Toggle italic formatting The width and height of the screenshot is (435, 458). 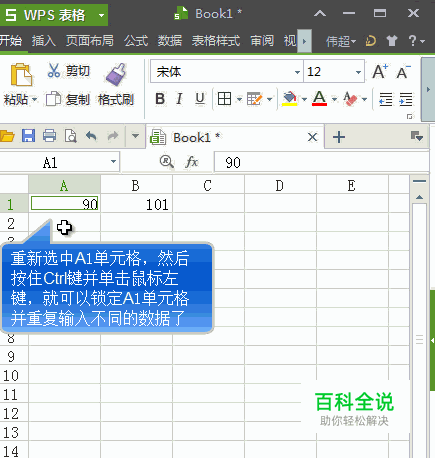click(179, 99)
